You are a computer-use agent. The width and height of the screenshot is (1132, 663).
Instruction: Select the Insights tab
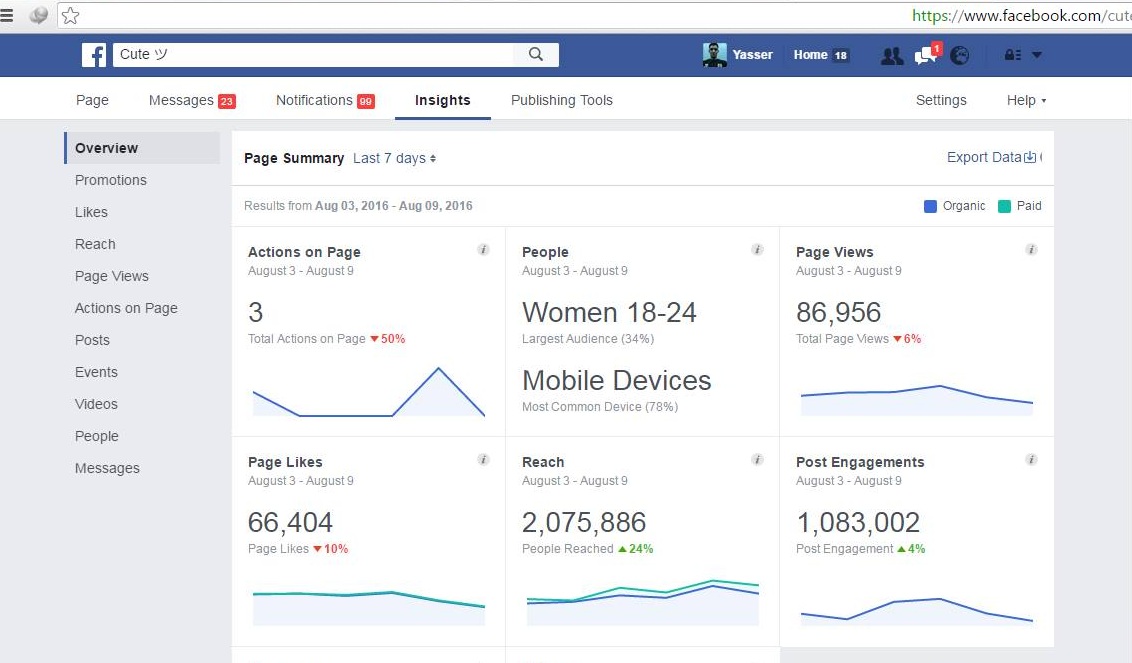(443, 100)
